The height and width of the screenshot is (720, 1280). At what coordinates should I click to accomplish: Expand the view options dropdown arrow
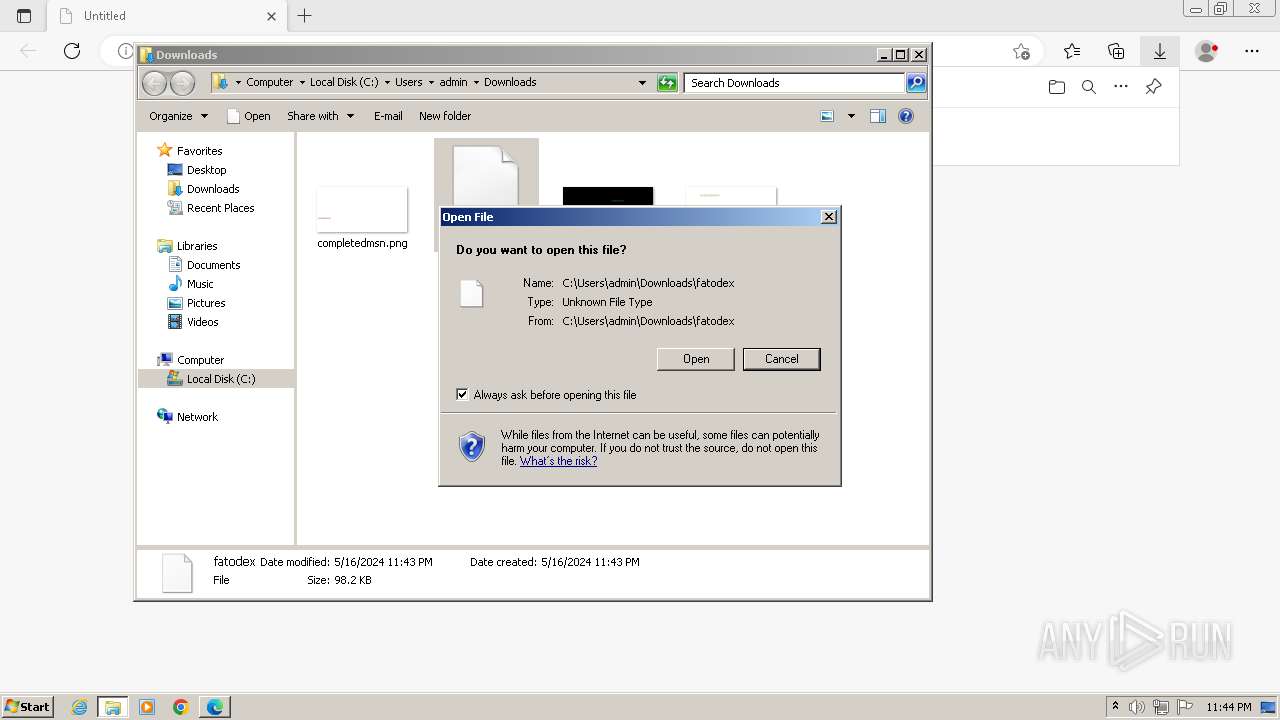tap(851, 116)
